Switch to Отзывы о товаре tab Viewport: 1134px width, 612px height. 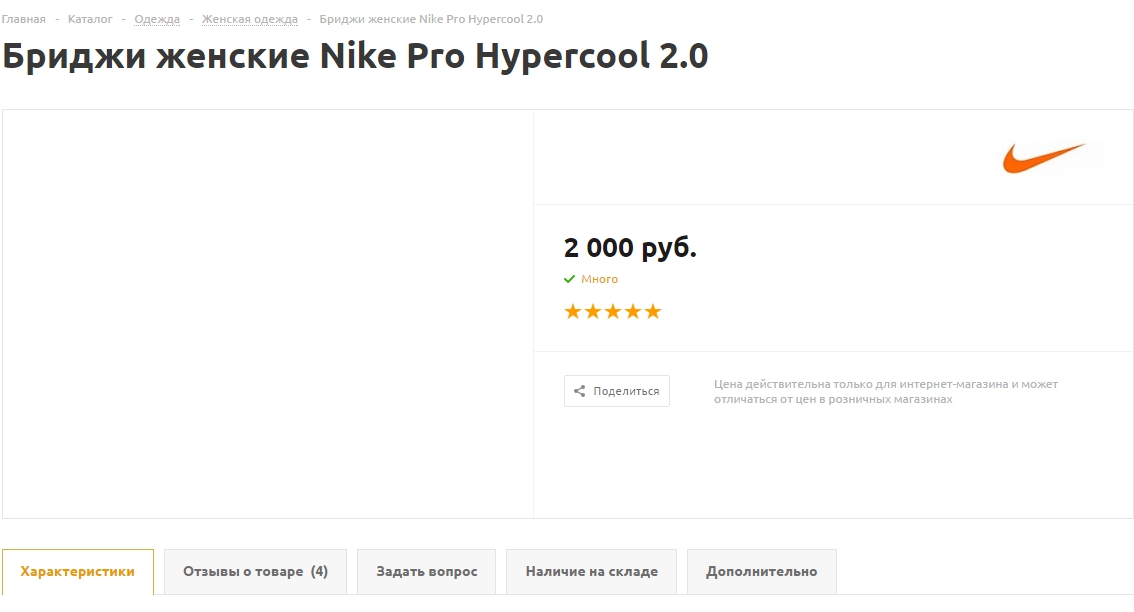(x=255, y=571)
